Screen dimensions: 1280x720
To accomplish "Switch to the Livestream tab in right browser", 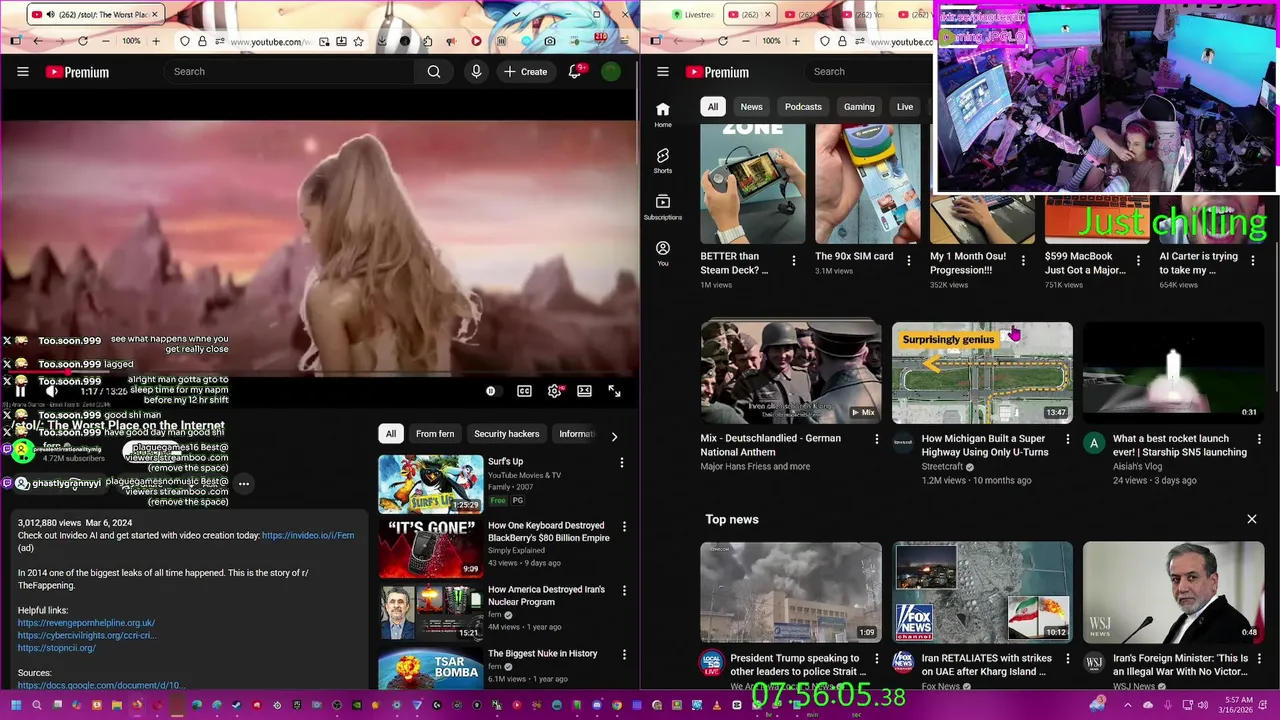I will tap(693, 14).
